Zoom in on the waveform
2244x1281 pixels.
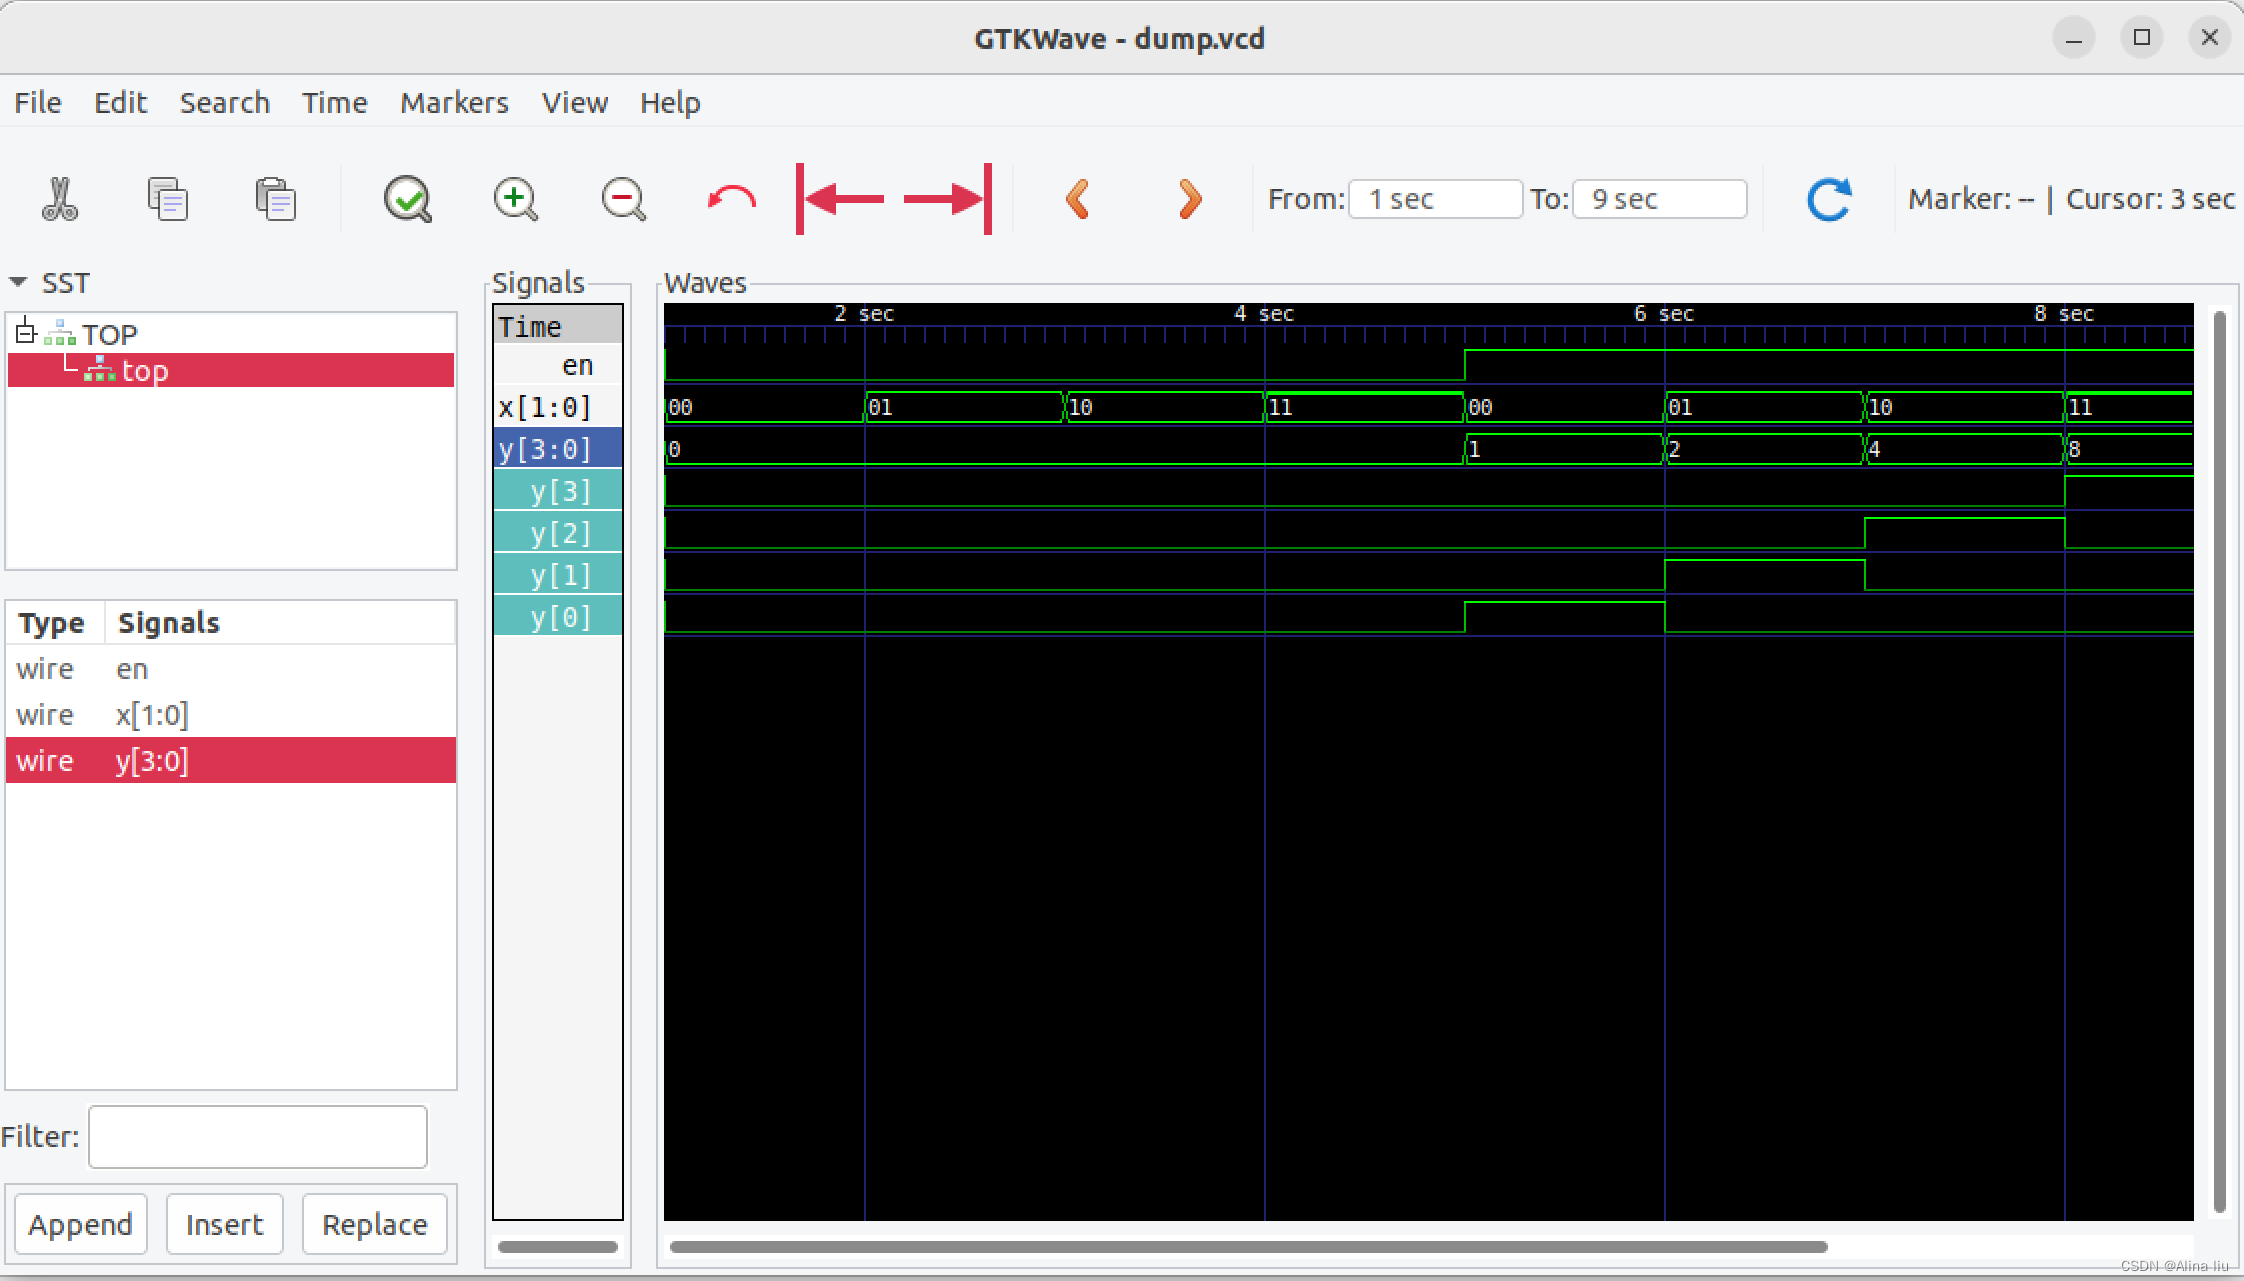pos(516,199)
